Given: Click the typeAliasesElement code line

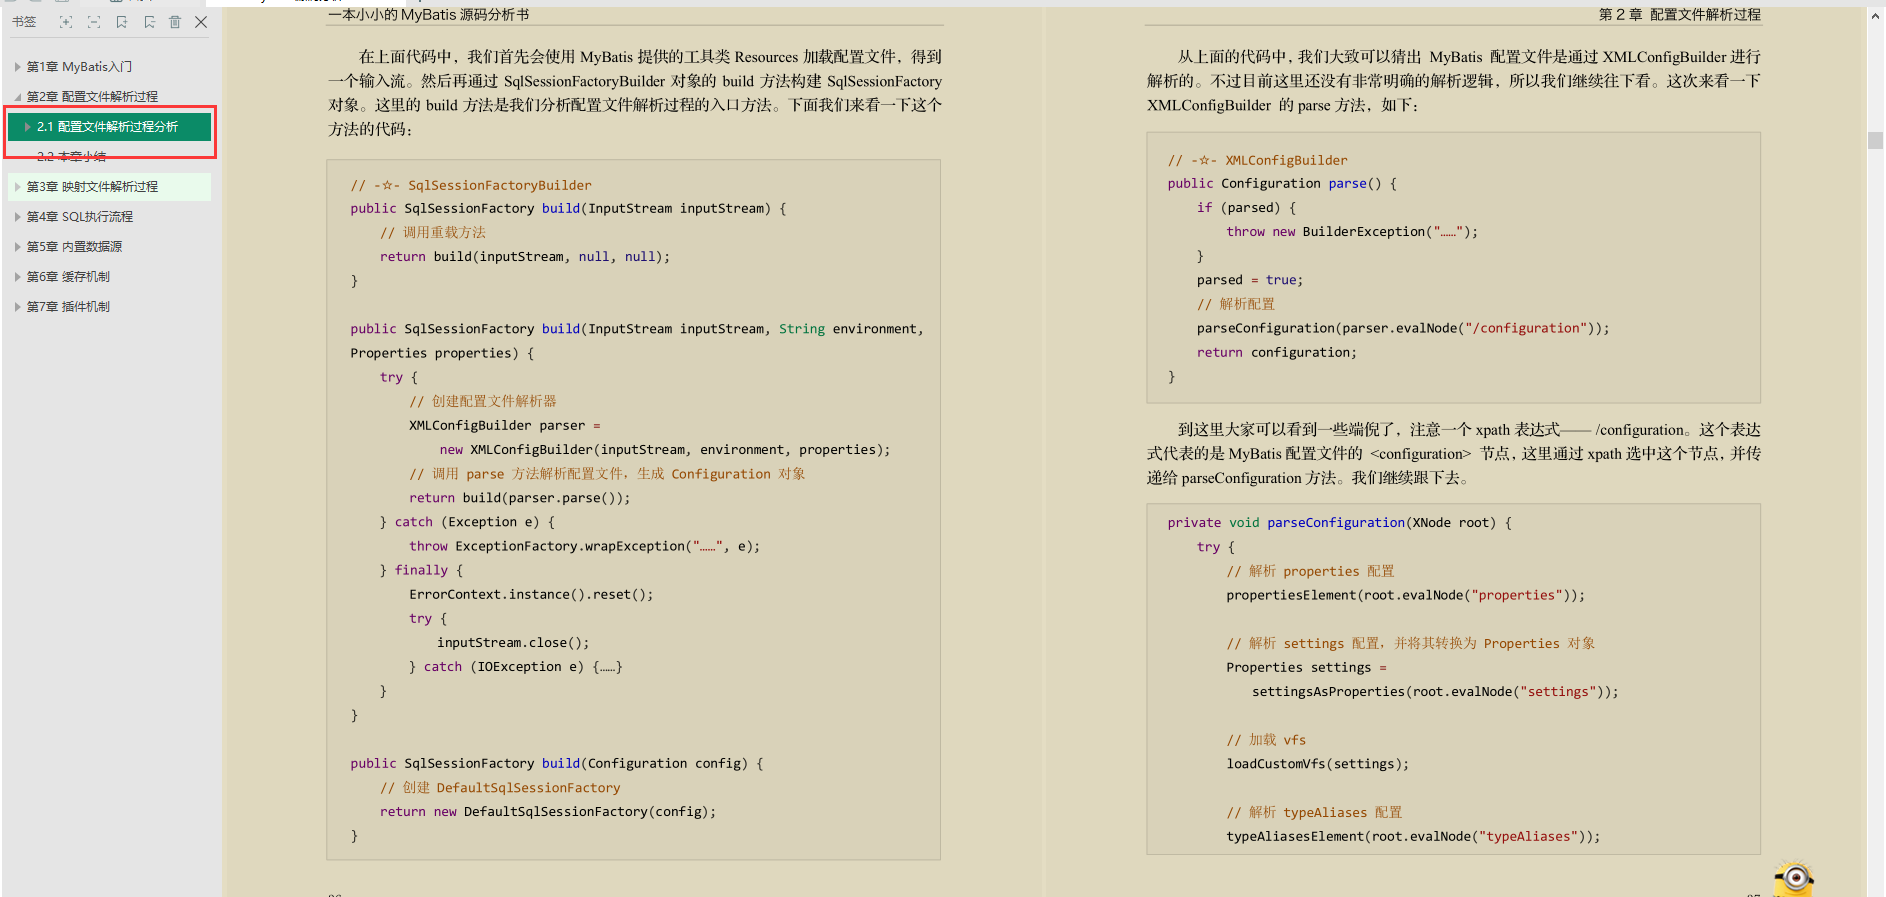Looking at the screenshot, I should tap(1413, 837).
